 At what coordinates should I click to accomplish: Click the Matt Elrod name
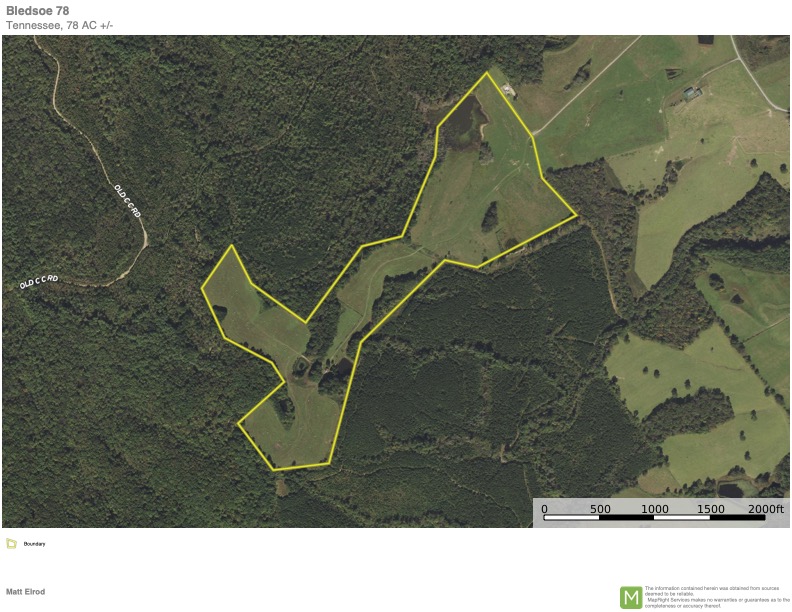25,591
